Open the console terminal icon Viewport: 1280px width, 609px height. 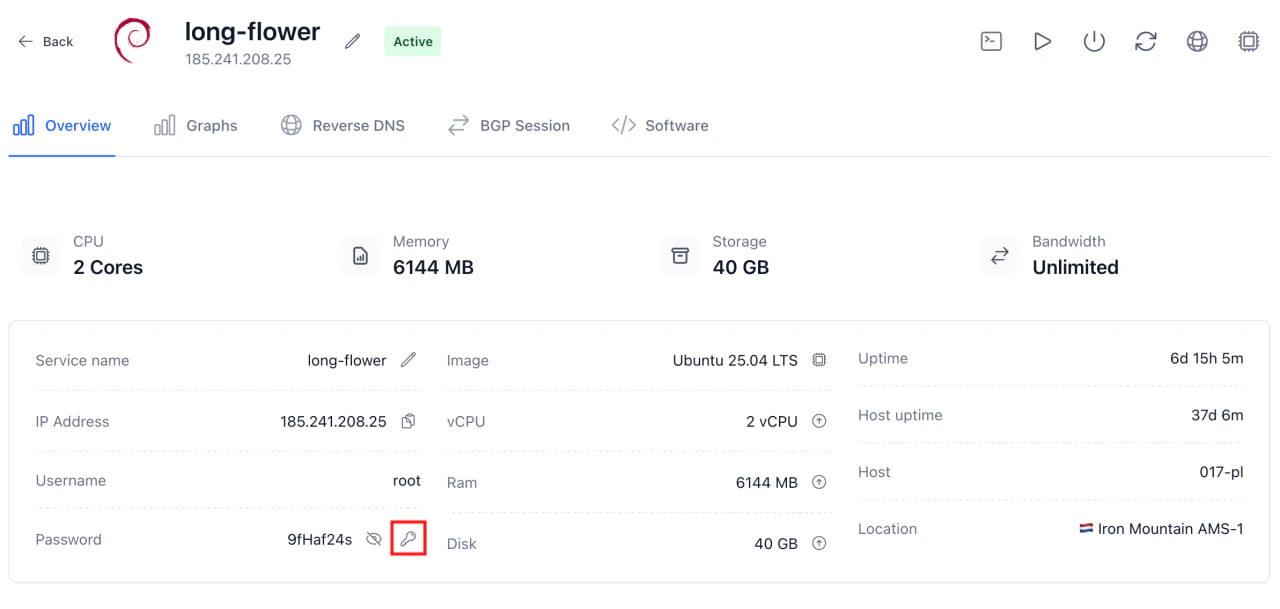(991, 41)
